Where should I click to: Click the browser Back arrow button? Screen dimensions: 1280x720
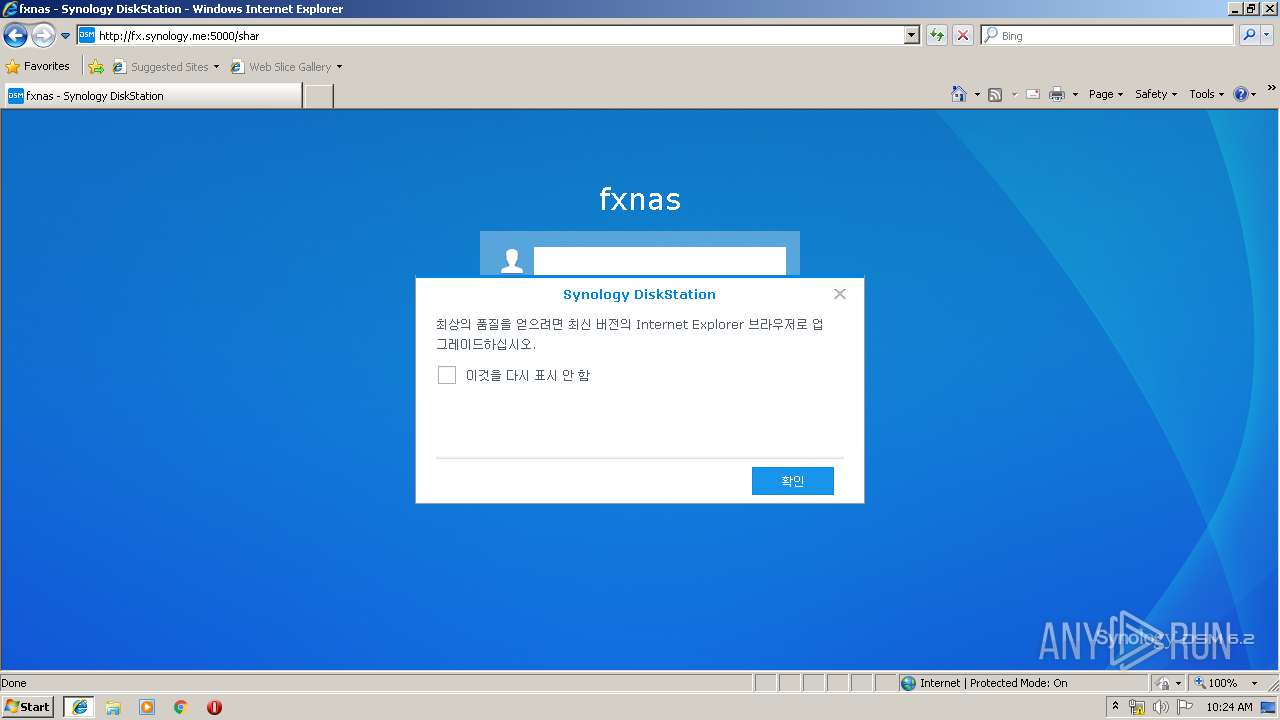[15, 36]
